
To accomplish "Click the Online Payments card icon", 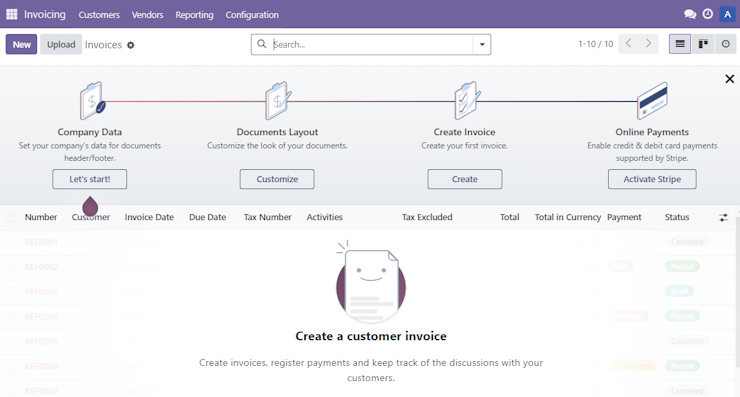I will [x=652, y=101].
